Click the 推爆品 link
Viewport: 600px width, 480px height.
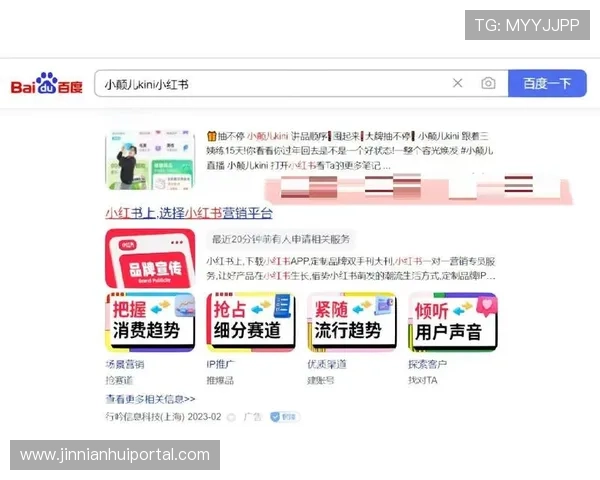(x=220, y=380)
